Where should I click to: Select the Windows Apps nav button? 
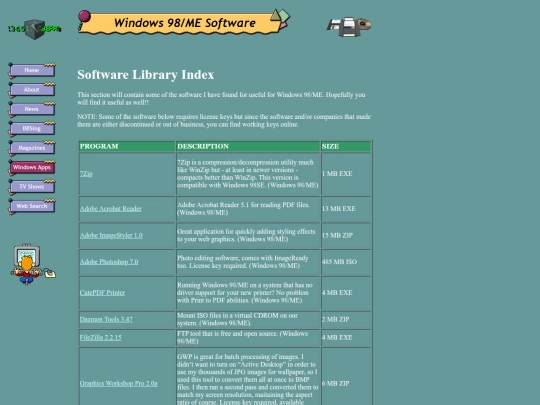coord(32,167)
